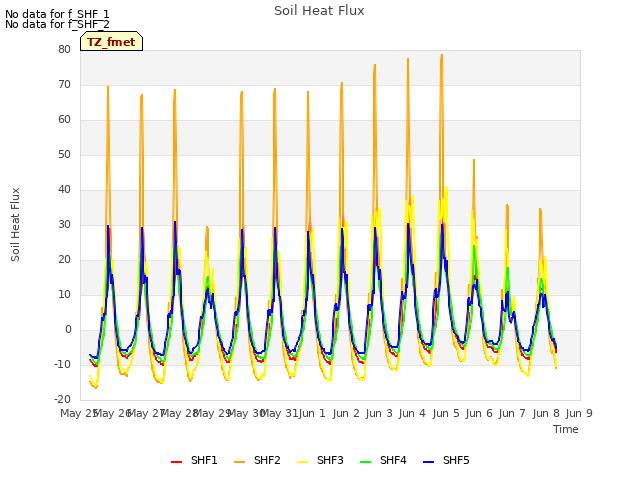
Task: Click the 'Jun 4' date tick label
Action: [412, 413]
